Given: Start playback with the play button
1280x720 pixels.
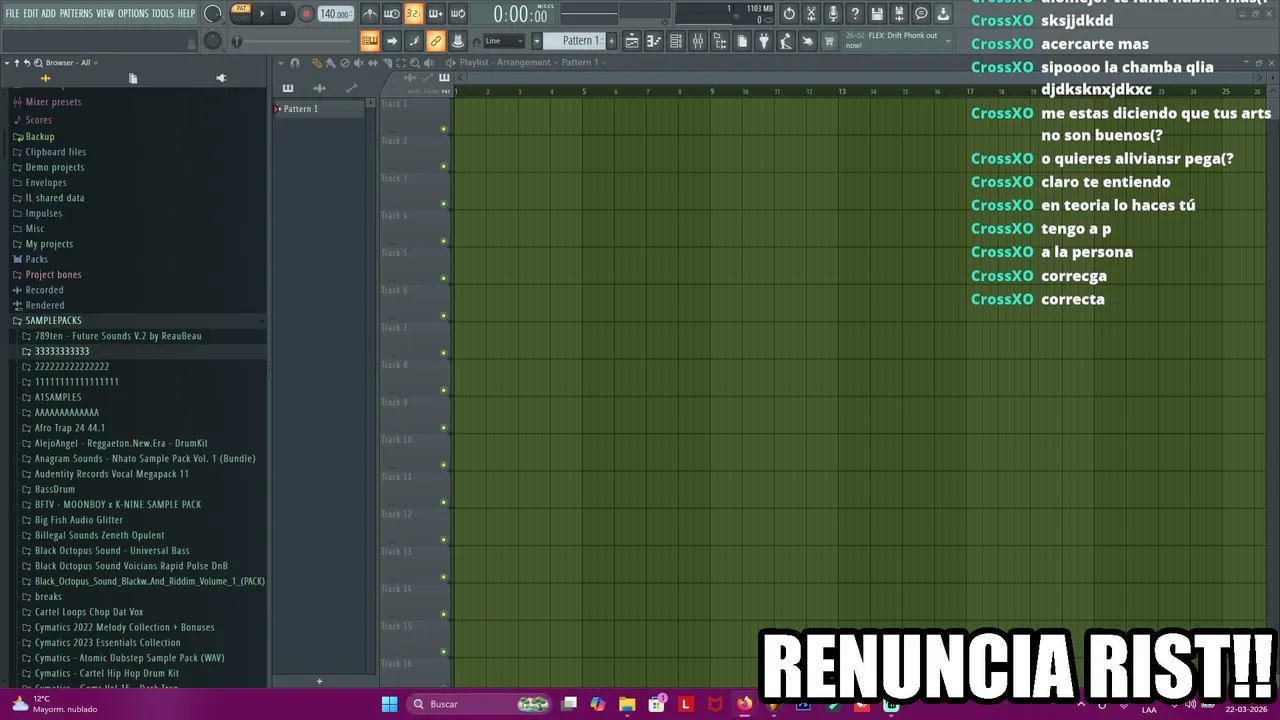Looking at the screenshot, I should (x=262, y=14).
